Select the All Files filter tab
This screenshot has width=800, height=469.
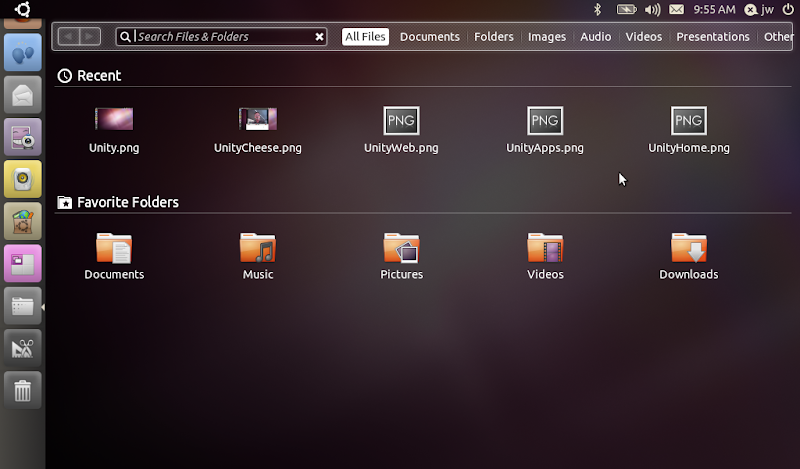[365, 37]
